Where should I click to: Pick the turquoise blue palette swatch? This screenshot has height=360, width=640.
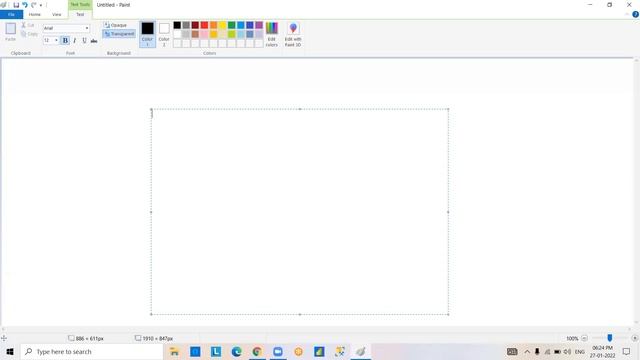[x=241, y=25]
